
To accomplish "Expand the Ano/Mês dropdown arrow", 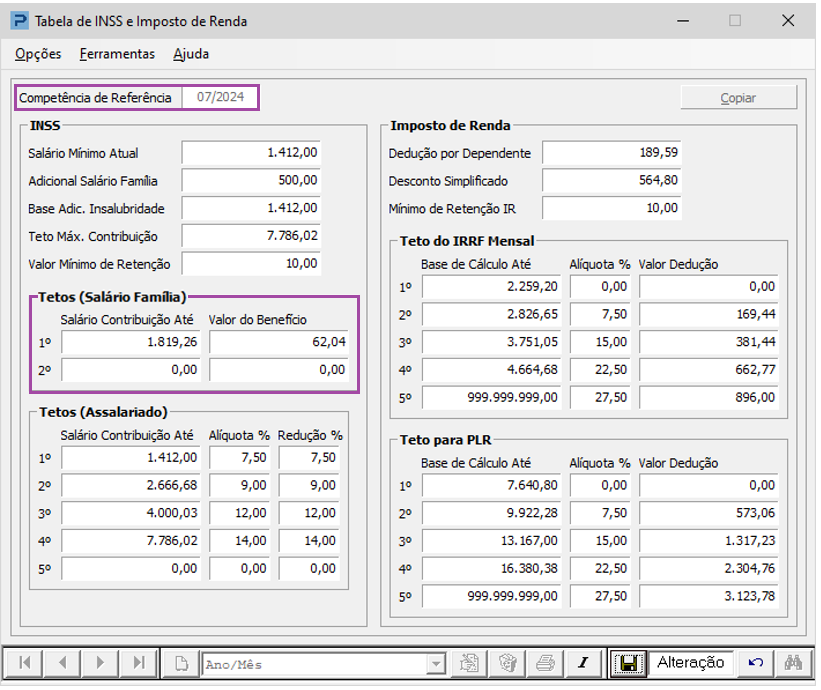I will pos(436,664).
